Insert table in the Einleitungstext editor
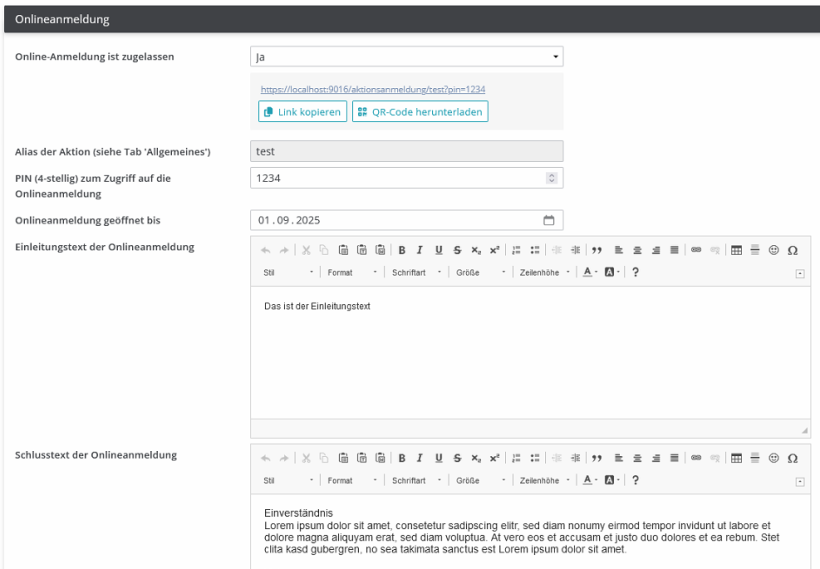Viewport: 820px width, 569px height. point(736,250)
